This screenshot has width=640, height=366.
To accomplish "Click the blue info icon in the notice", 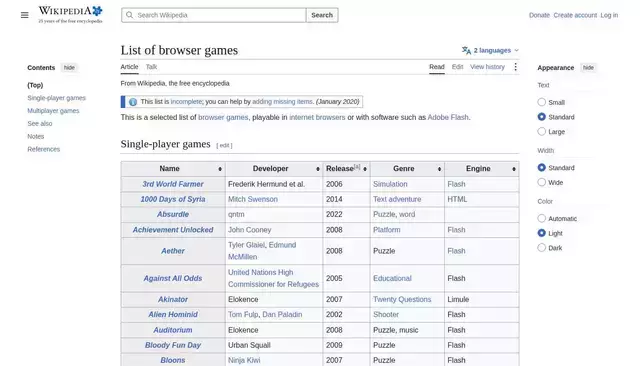I will click(133, 102).
